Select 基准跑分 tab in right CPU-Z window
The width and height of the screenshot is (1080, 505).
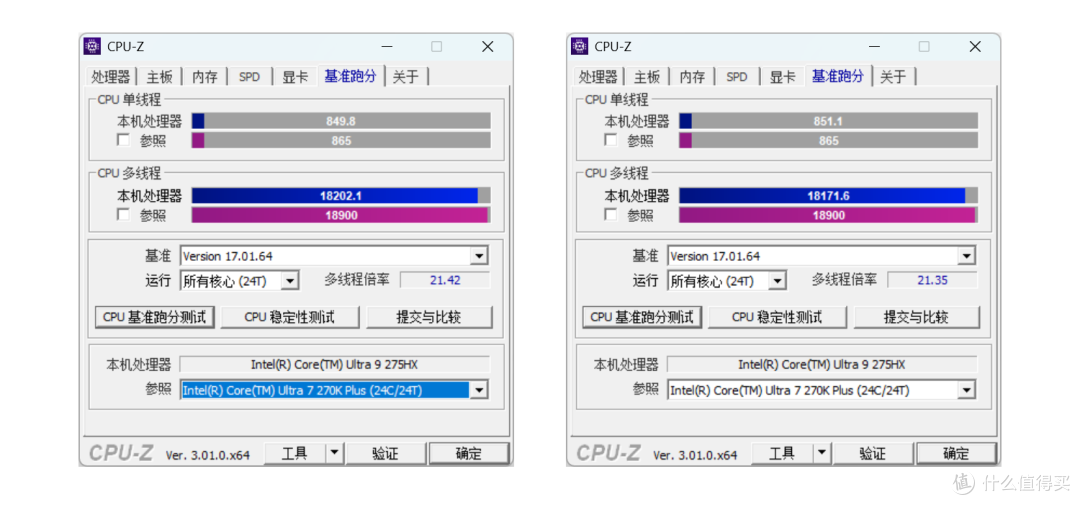pyautogui.click(x=838, y=76)
